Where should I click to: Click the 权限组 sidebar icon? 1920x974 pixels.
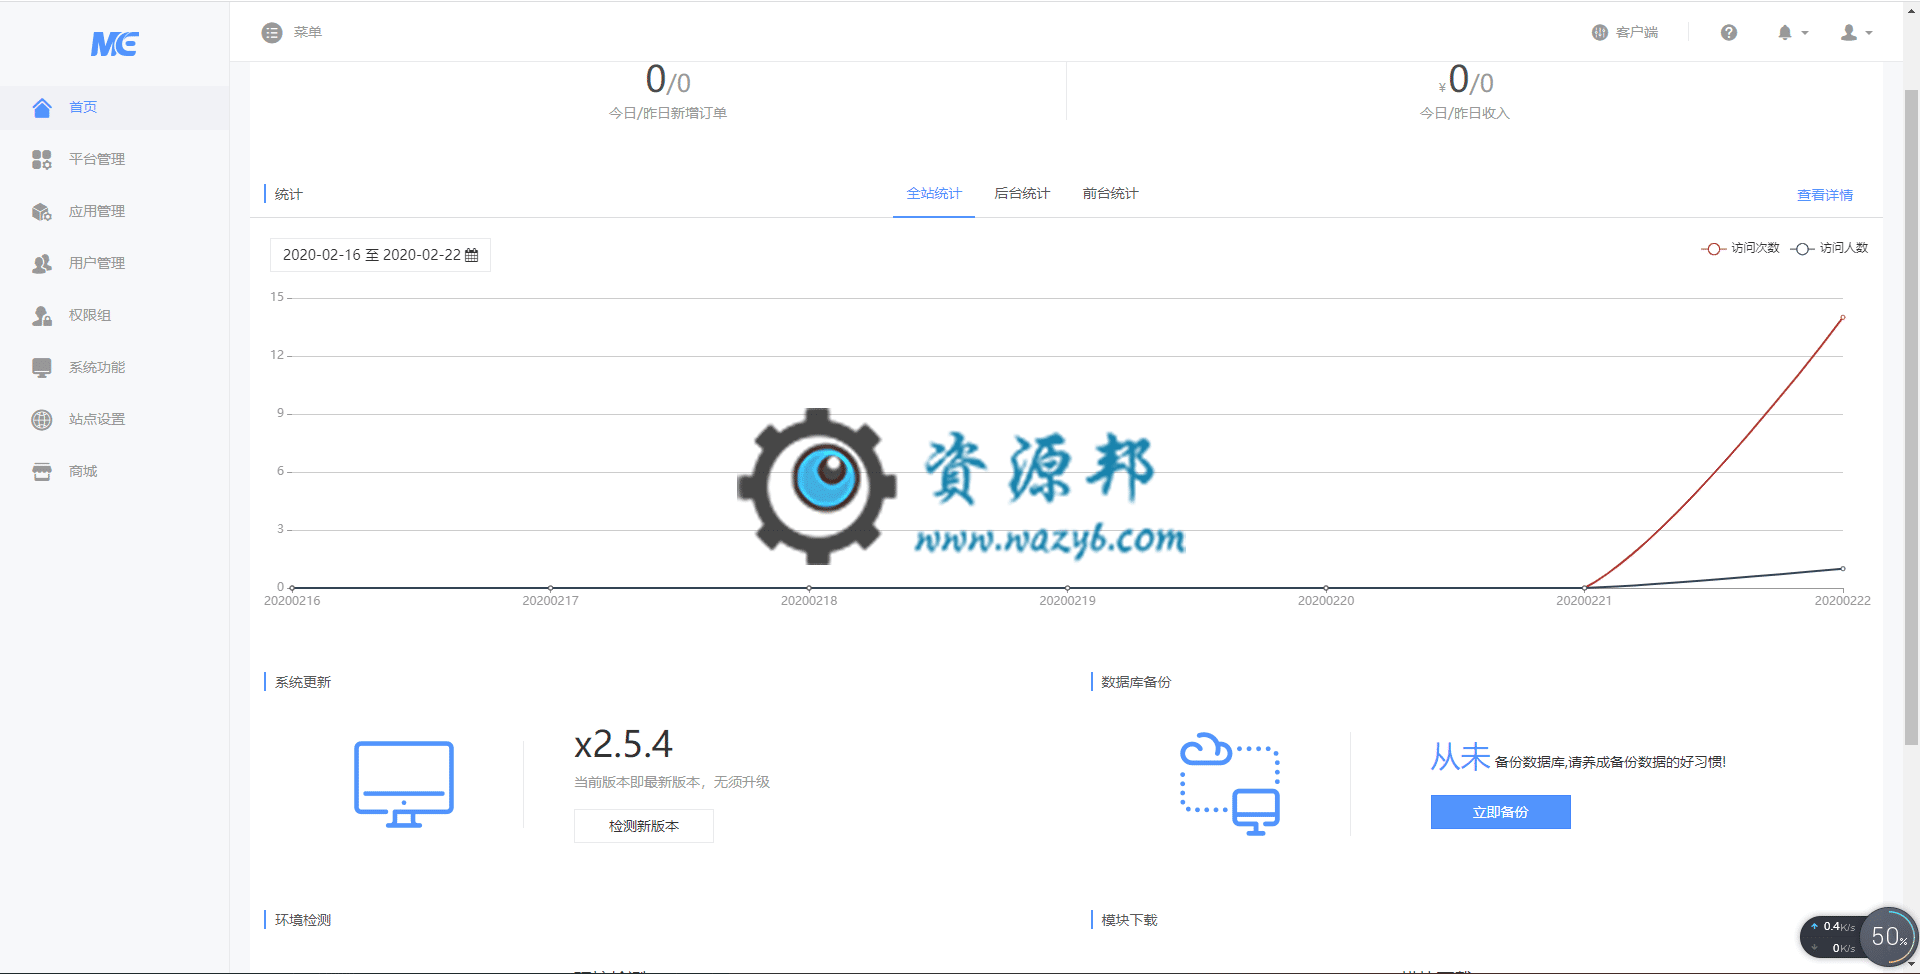42,316
